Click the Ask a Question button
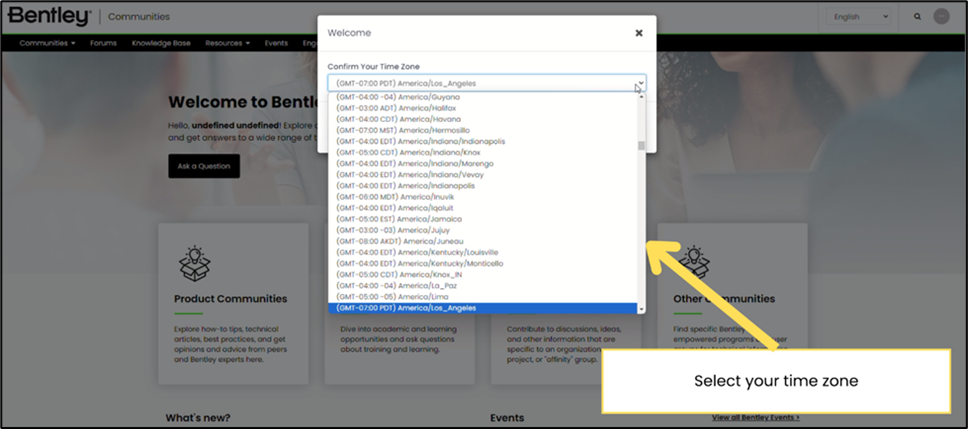 pyautogui.click(x=204, y=166)
